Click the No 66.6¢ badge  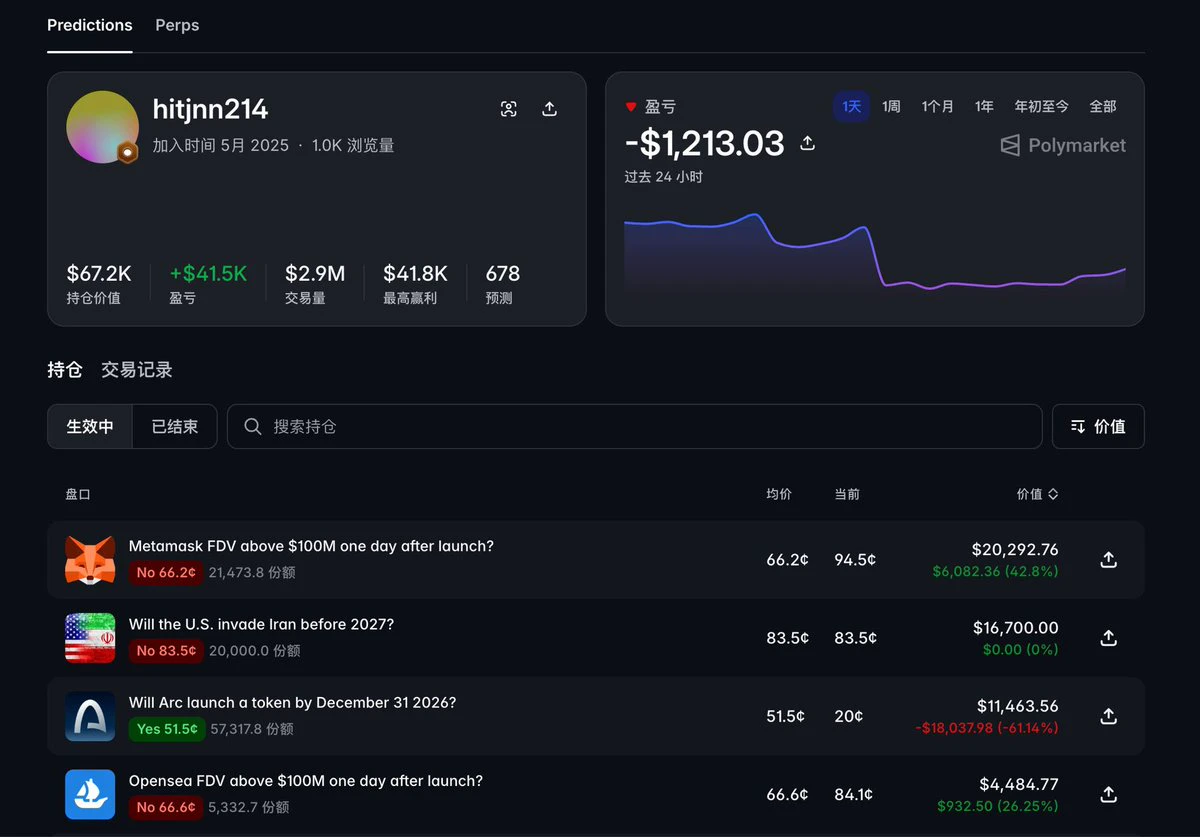tap(166, 807)
